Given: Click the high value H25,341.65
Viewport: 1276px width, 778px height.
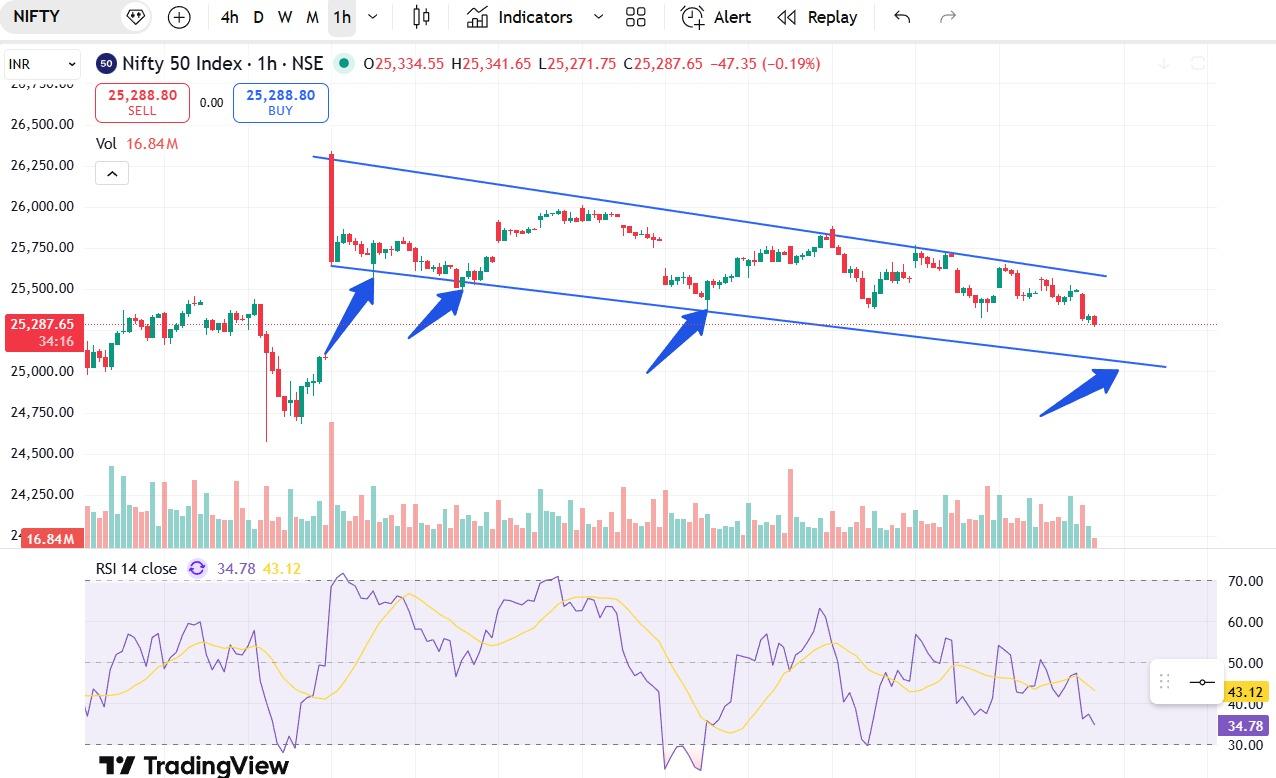Looking at the screenshot, I should point(491,64).
